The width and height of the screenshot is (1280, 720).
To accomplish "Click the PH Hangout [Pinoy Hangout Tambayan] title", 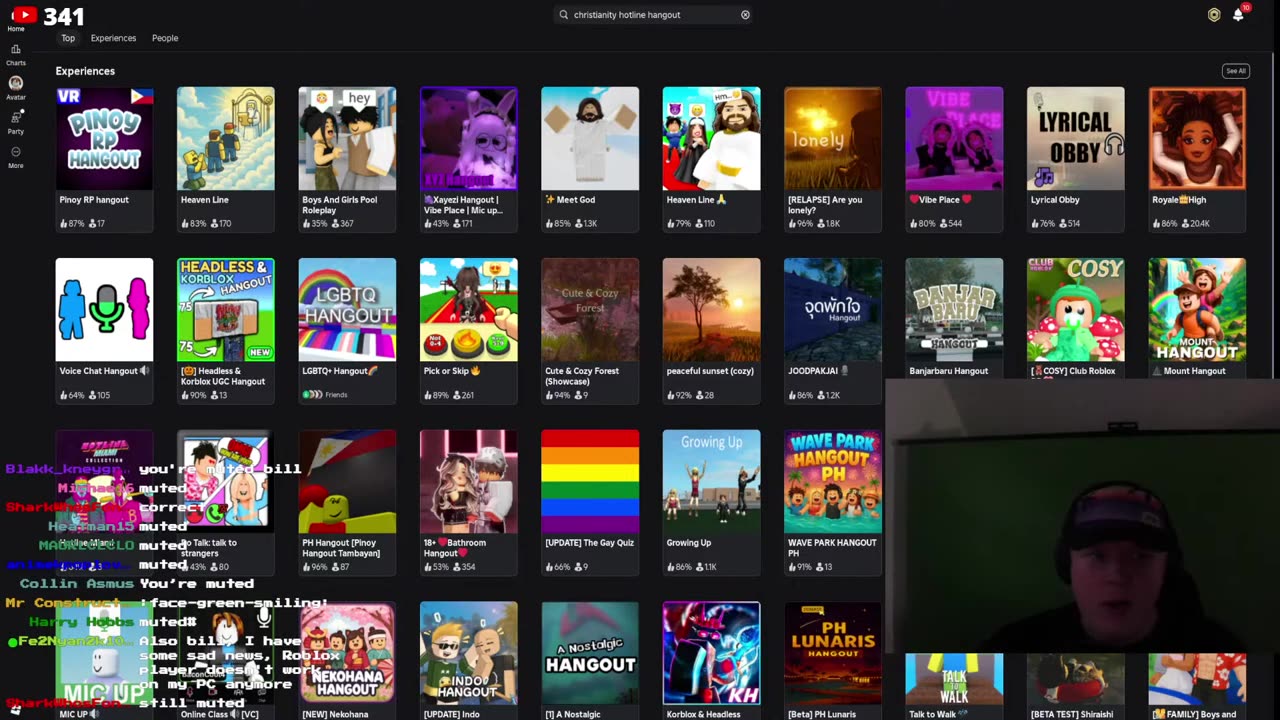I will click(x=341, y=548).
